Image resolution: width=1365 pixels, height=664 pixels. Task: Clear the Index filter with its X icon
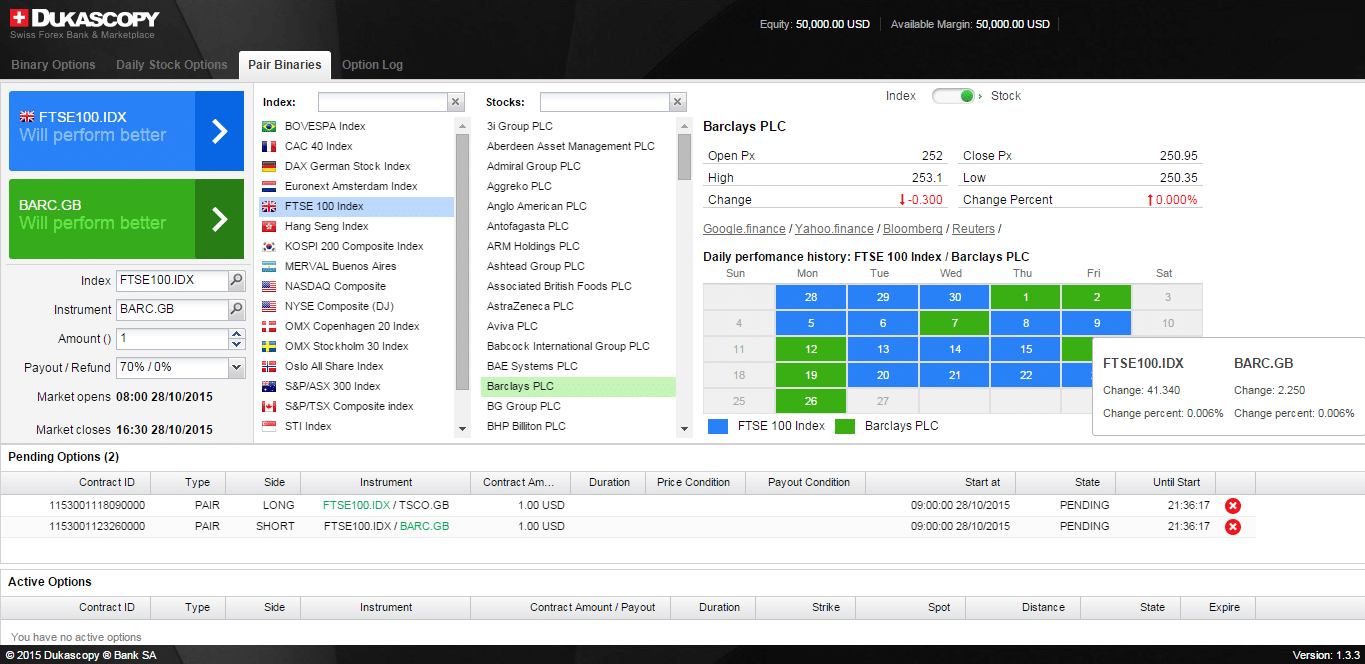pos(456,102)
